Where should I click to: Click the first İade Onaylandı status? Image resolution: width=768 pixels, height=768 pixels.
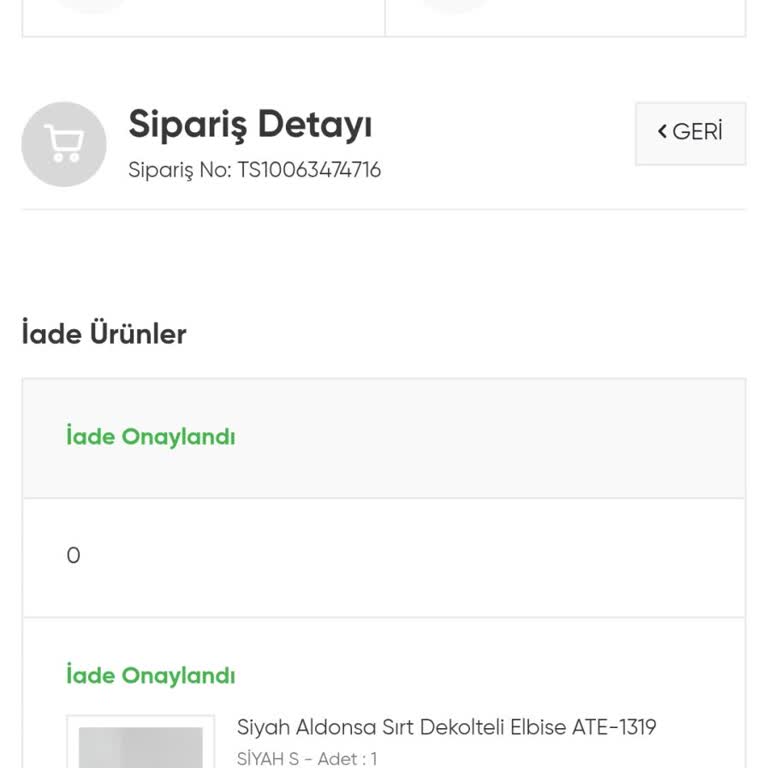coord(151,437)
